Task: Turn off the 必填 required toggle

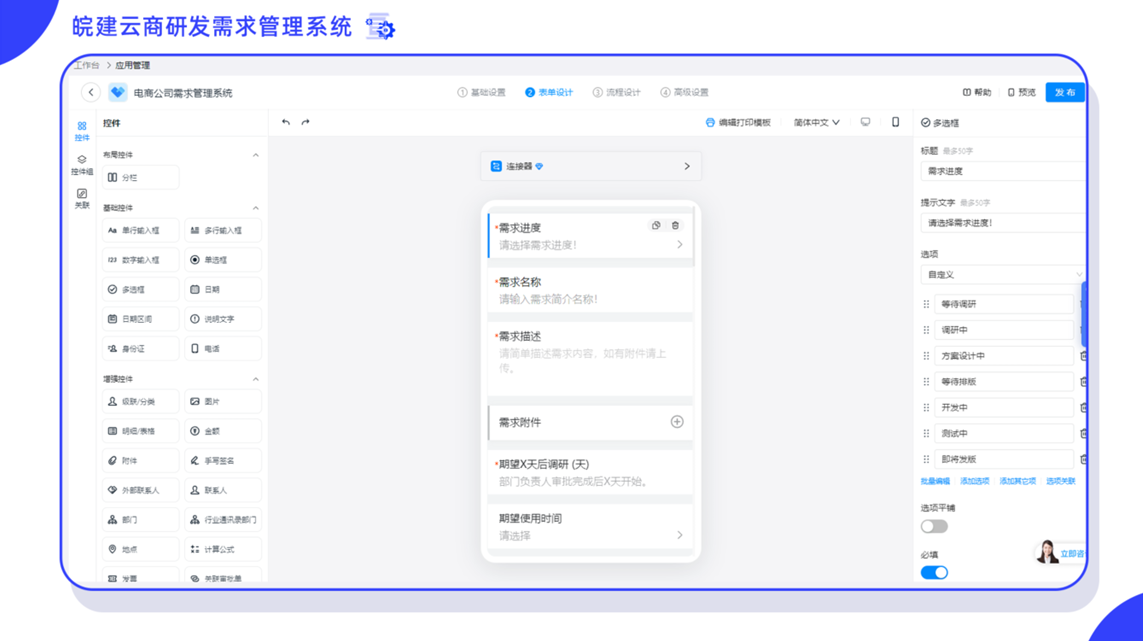Action: 934,572
